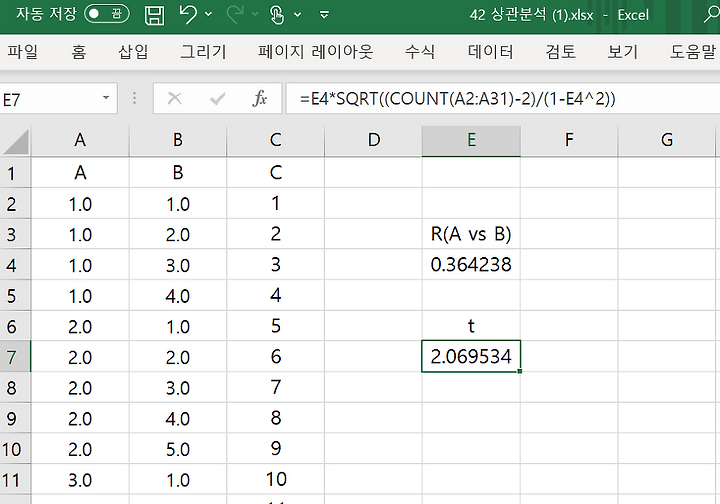Viewport: 720px width, 504px height.
Task: Click the Insert Function fx icon
Action: tap(259, 98)
